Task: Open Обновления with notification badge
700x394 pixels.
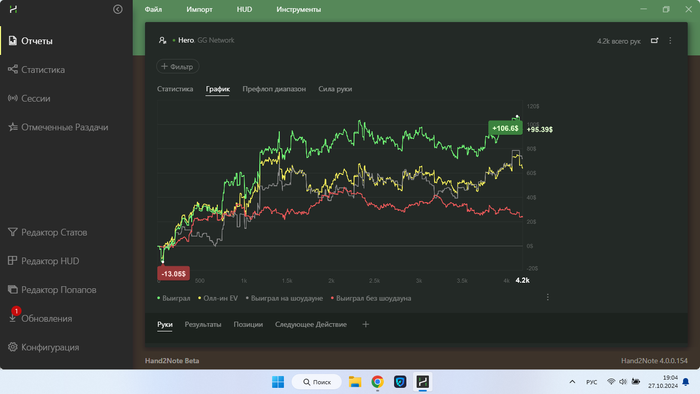Action: click(46, 319)
